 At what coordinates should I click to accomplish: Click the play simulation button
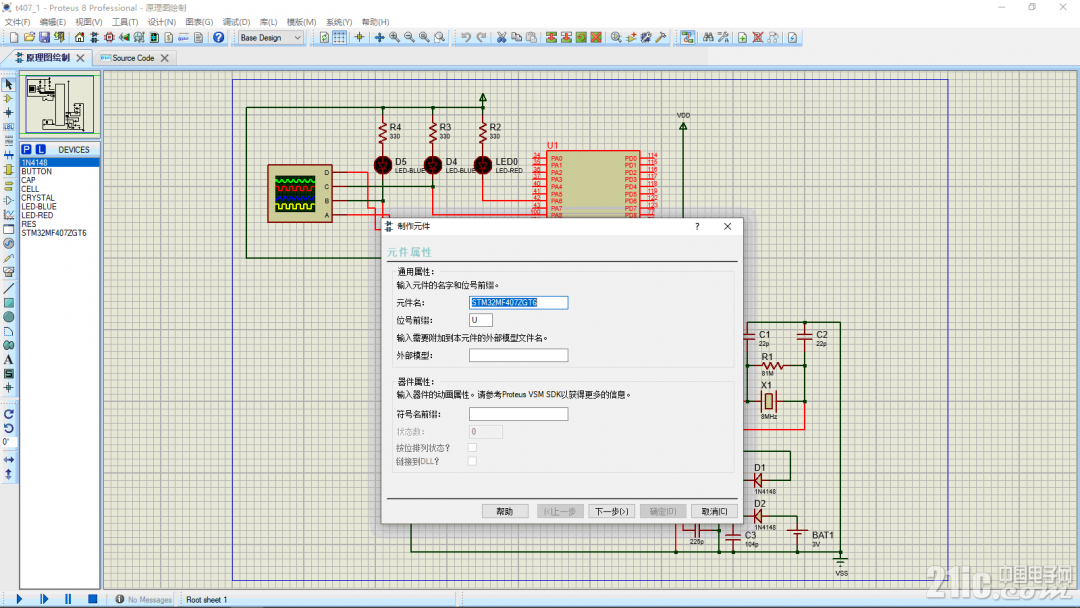tap(19, 599)
